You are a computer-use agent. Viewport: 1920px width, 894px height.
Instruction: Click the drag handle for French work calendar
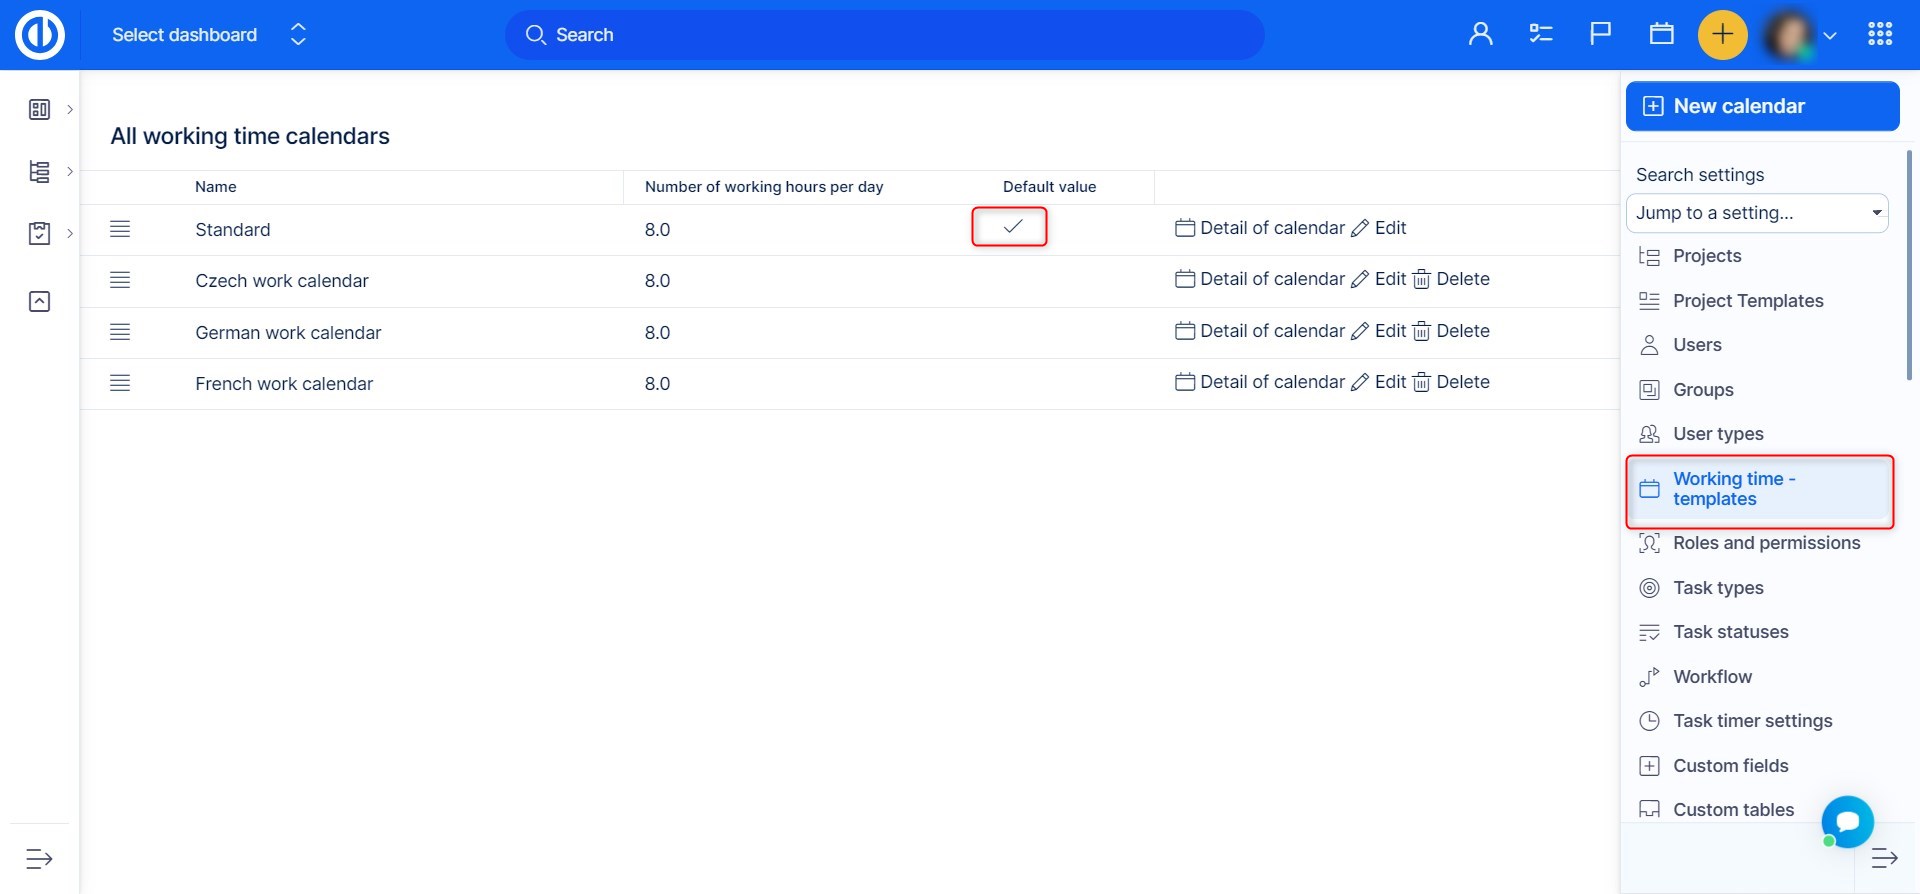pos(120,383)
